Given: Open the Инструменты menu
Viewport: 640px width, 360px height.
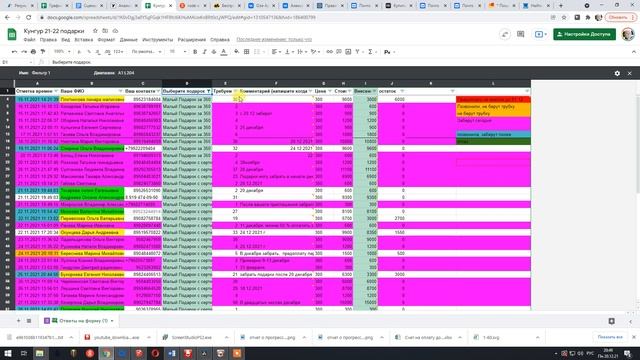Looking at the screenshot, I should point(158,40).
